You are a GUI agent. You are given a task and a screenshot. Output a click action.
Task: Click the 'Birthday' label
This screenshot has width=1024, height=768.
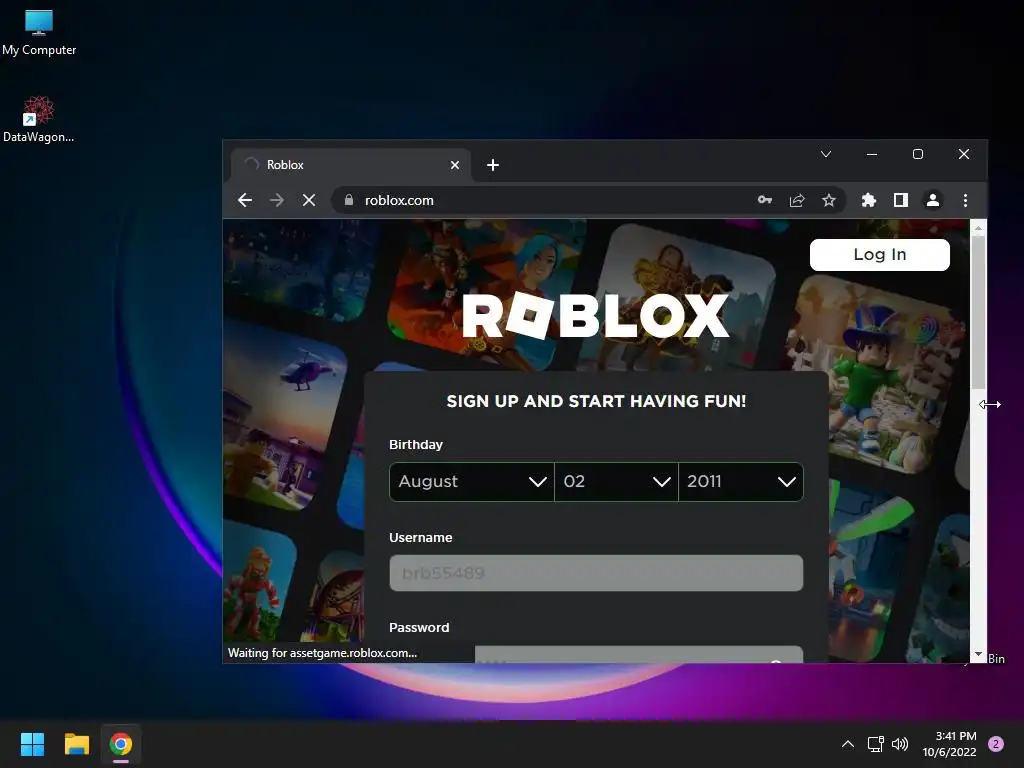(416, 445)
